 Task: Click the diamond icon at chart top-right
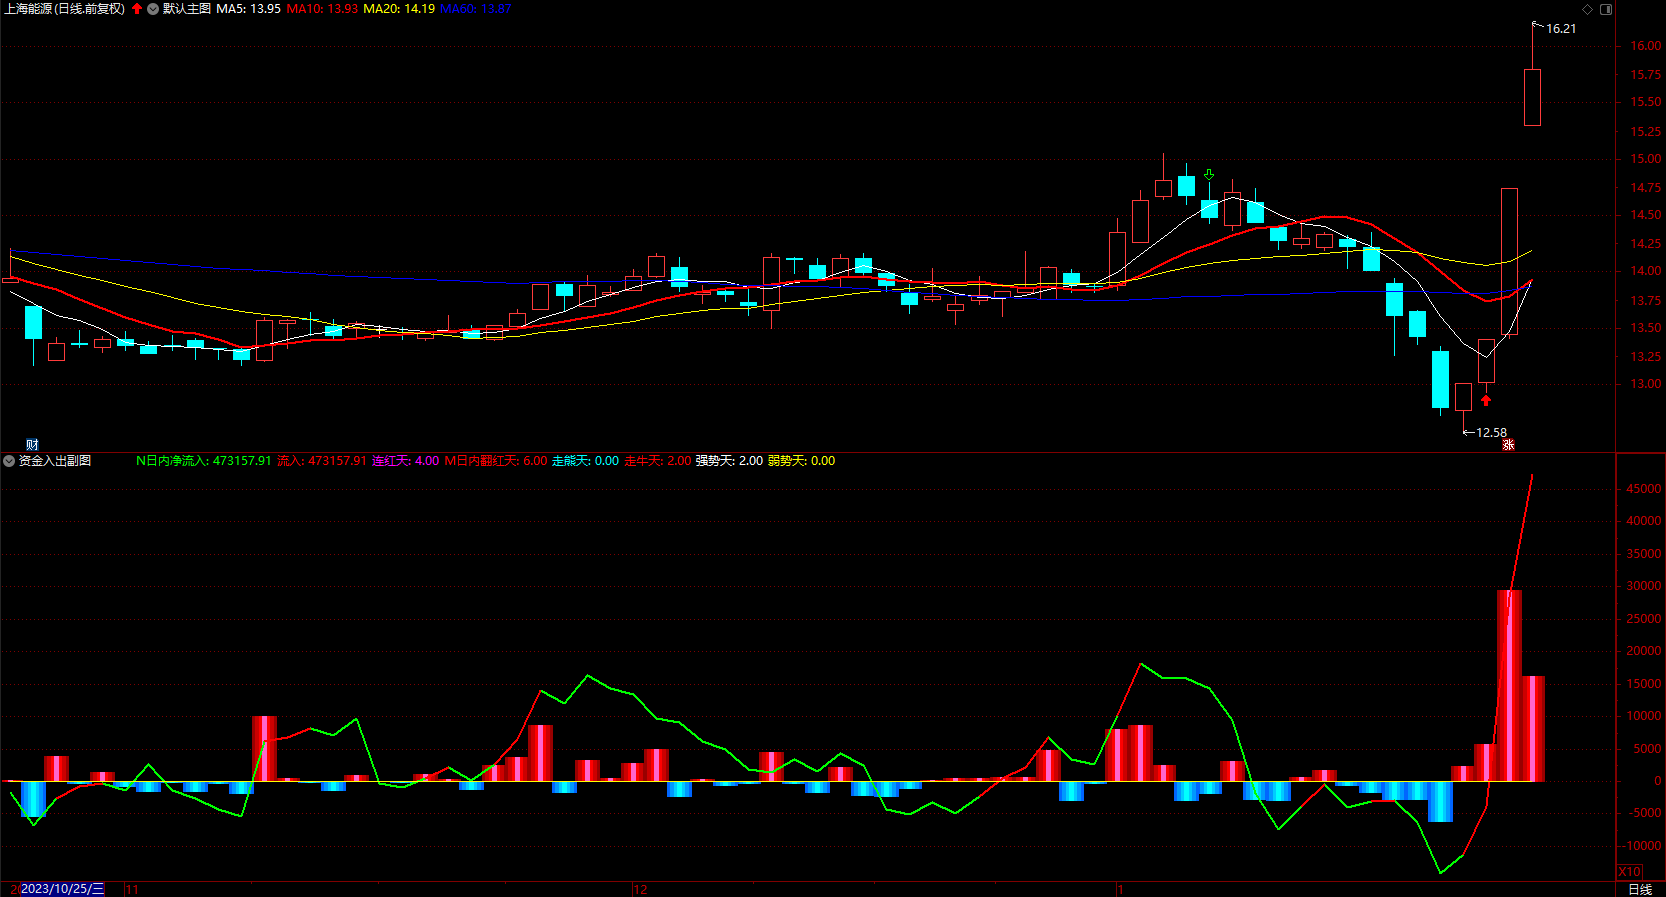coord(1587,9)
